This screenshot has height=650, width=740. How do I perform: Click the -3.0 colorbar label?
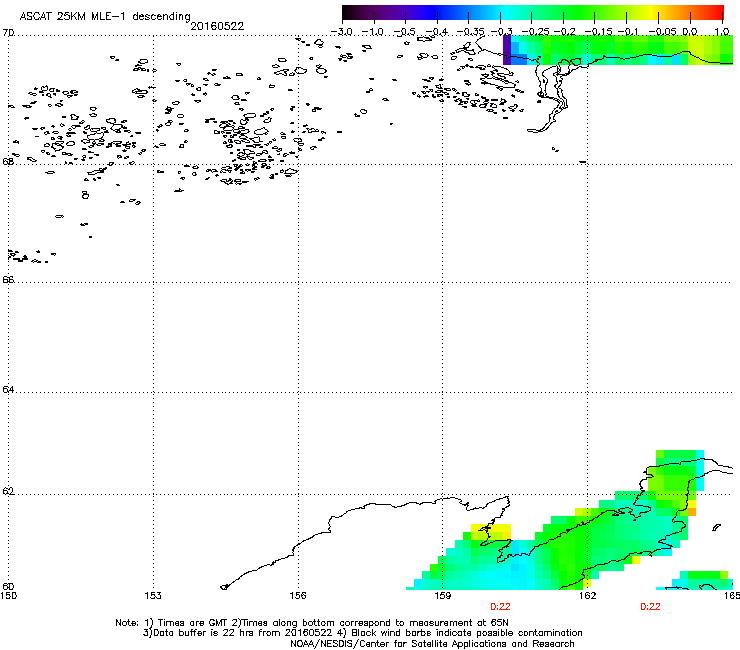tap(342, 32)
